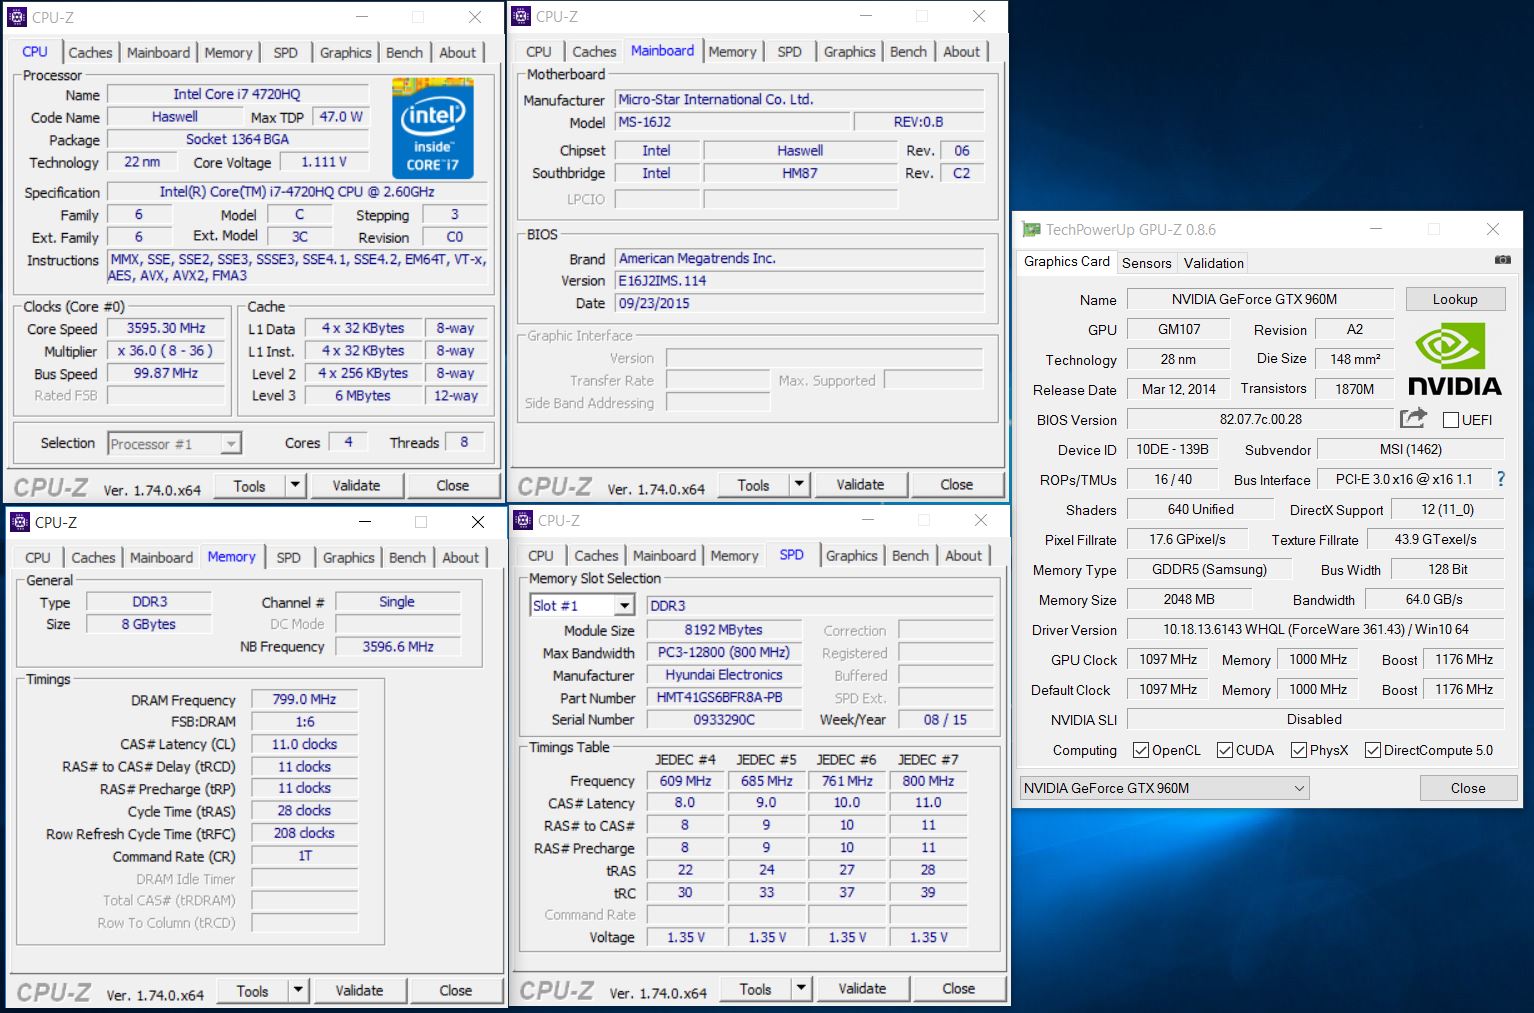Click Validate in the Memory tab window

pyautogui.click(x=359, y=990)
